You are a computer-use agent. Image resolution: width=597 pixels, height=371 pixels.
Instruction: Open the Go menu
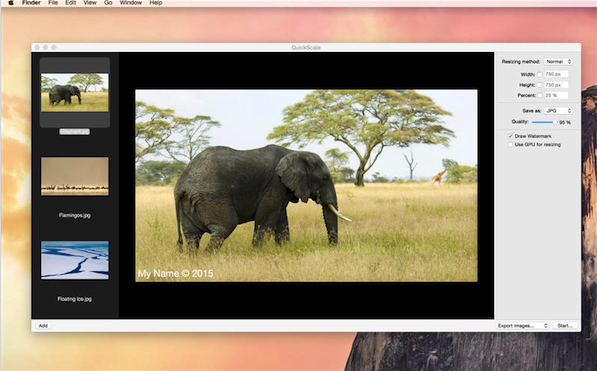click(x=108, y=3)
